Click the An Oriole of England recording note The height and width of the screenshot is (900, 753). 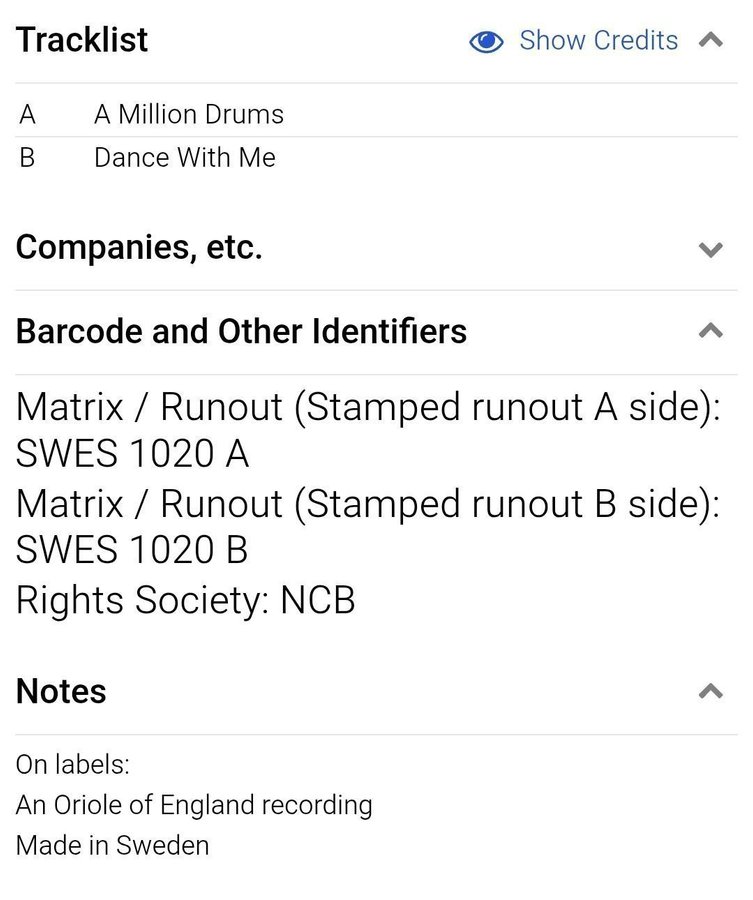(194, 805)
